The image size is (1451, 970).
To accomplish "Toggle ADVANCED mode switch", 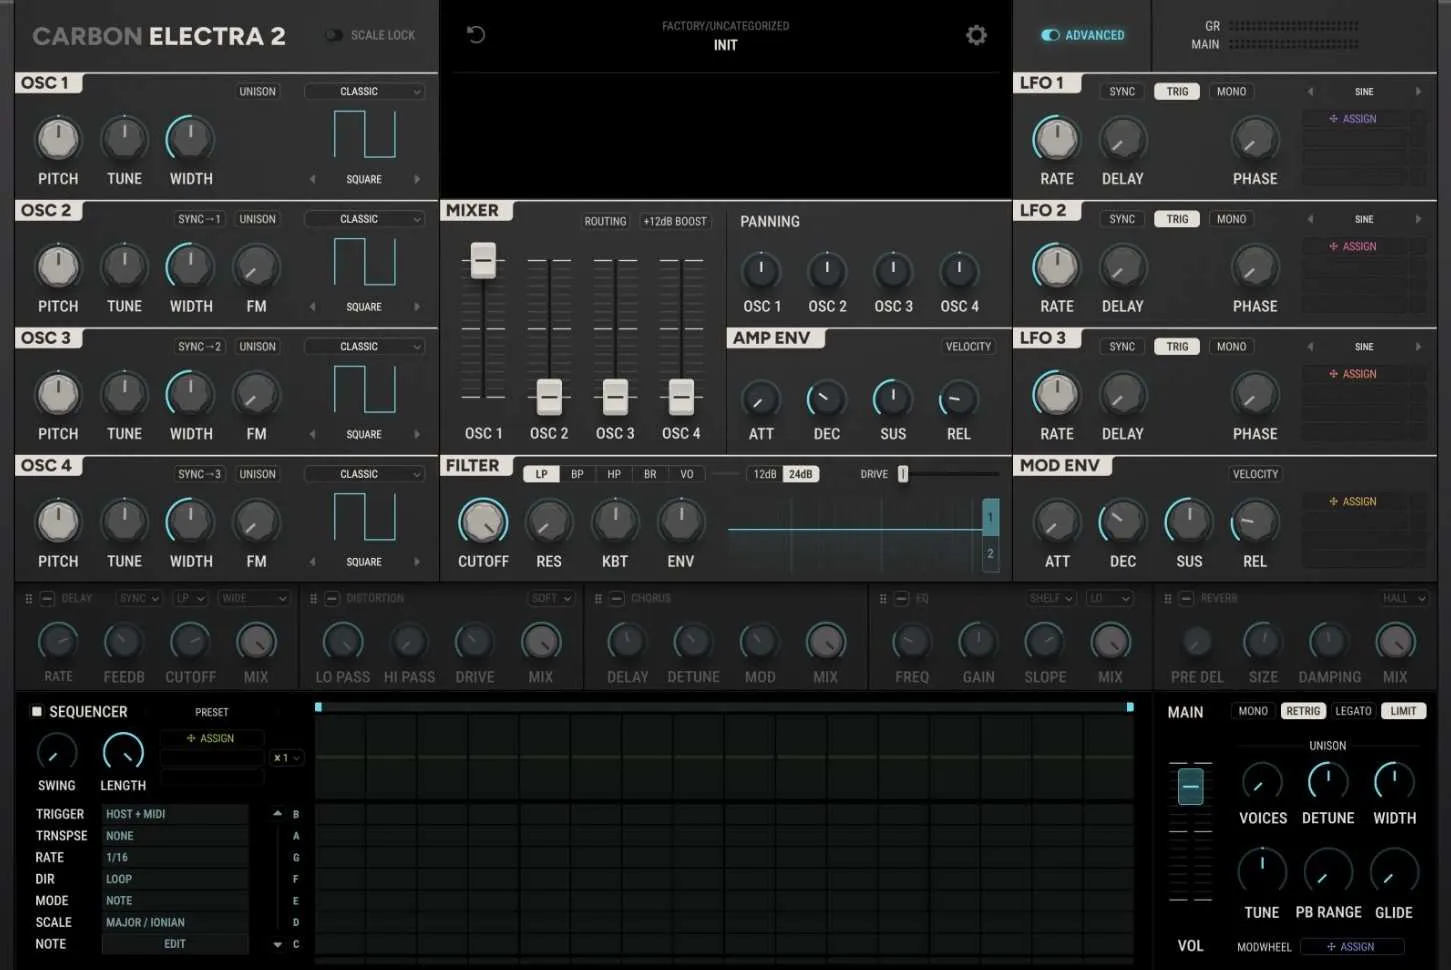I will pyautogui.click(x=1050, y=35).
